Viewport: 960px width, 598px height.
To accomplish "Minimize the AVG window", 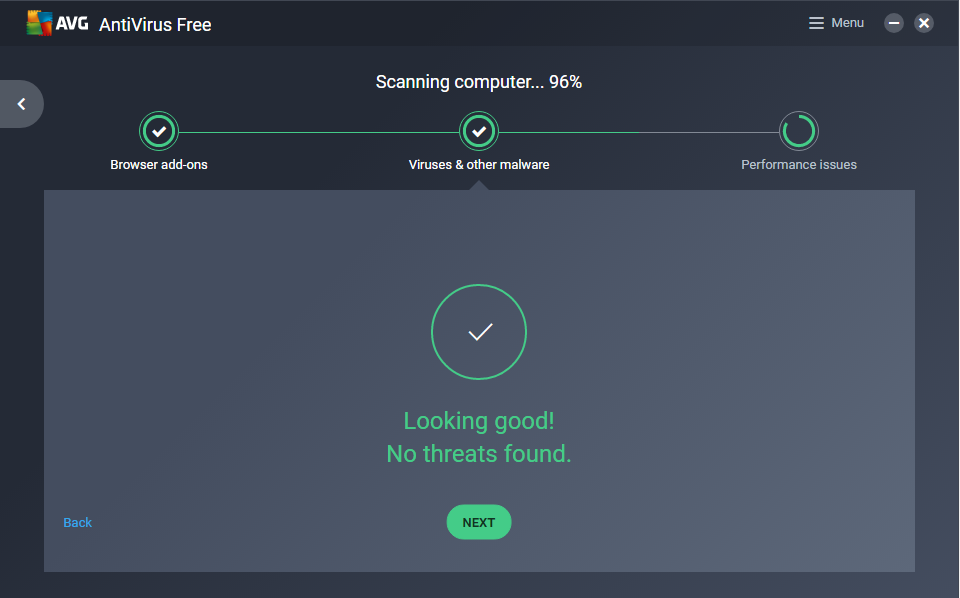I will (x=894, y=23).
